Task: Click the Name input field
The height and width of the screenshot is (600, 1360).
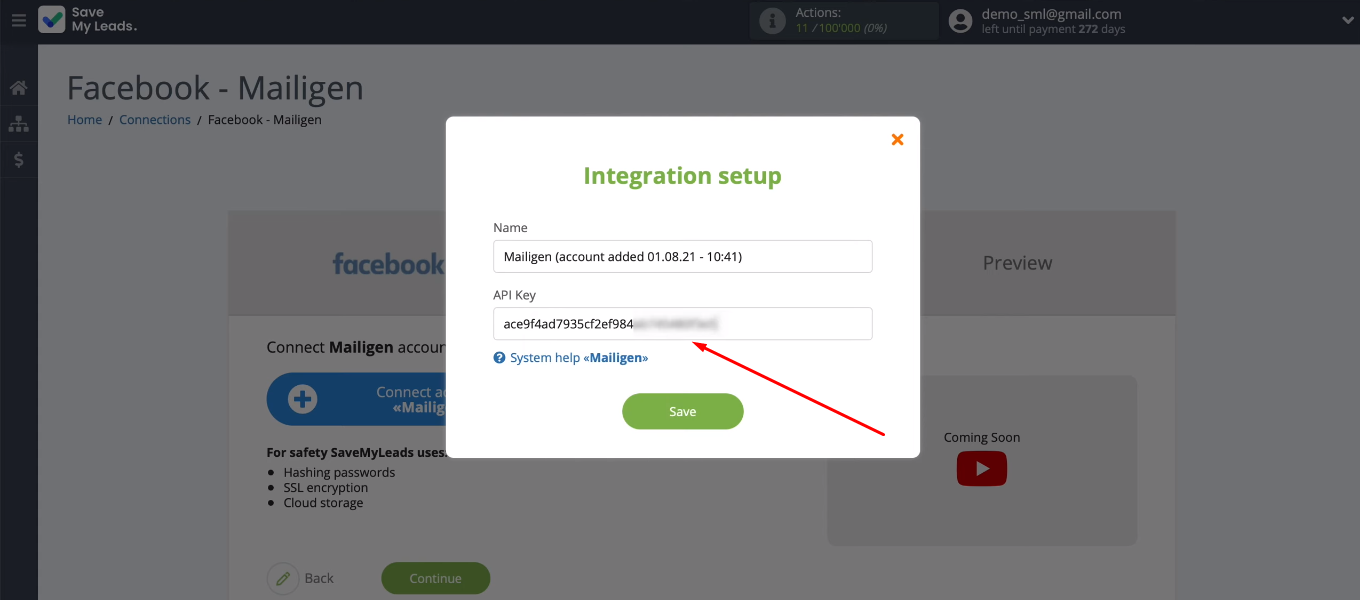Action: coord(683,256)
